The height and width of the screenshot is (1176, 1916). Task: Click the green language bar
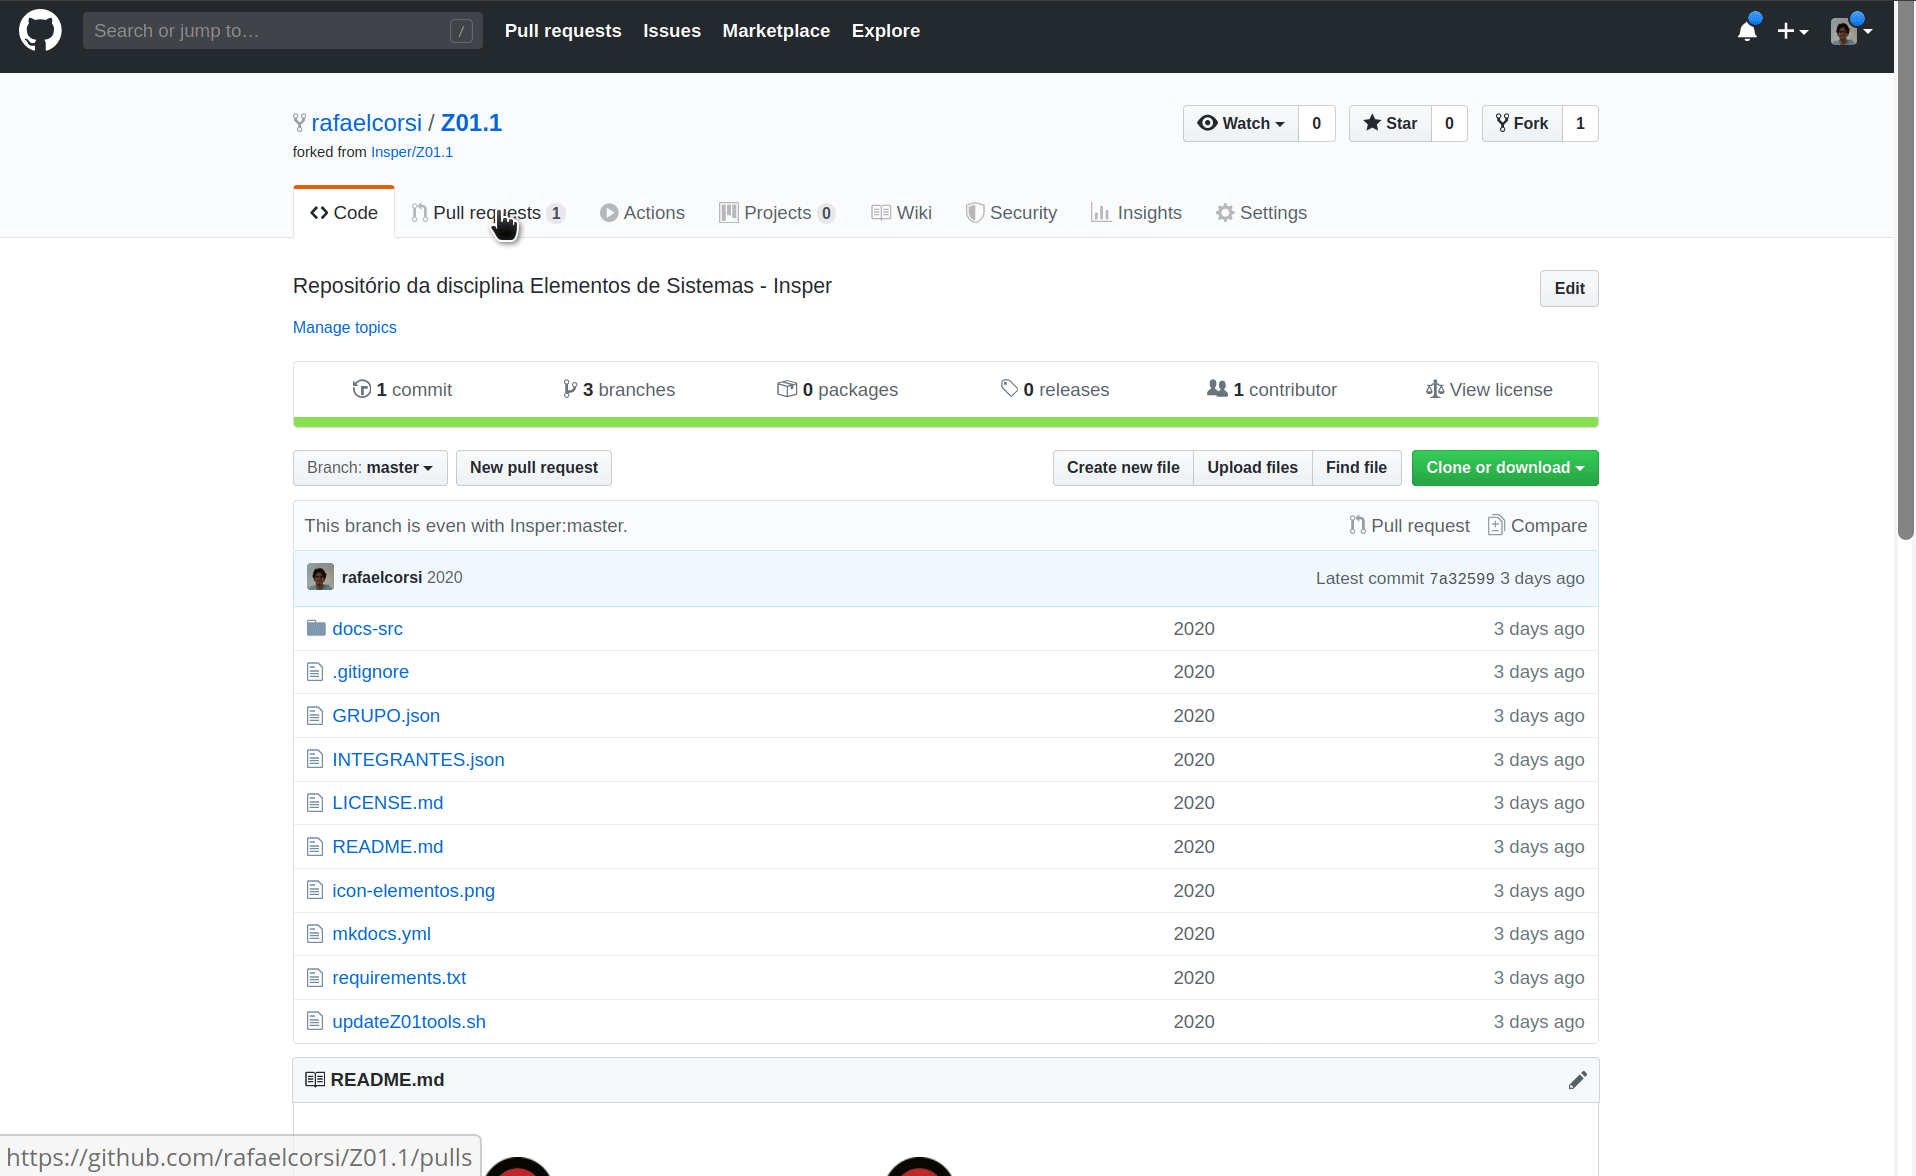[x=945, y=422]
